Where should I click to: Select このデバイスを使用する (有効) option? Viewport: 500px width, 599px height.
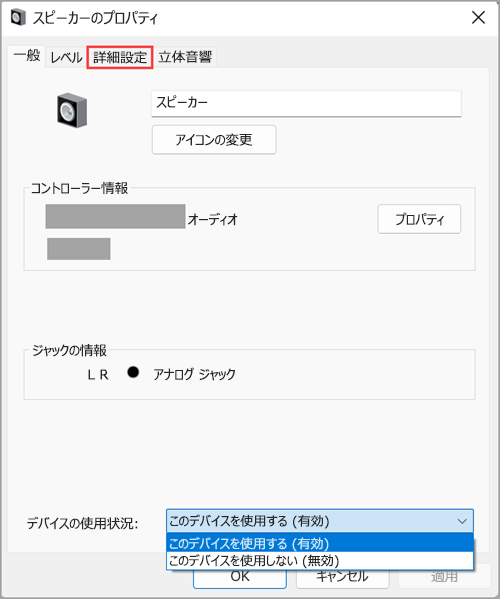click(320, 543)
